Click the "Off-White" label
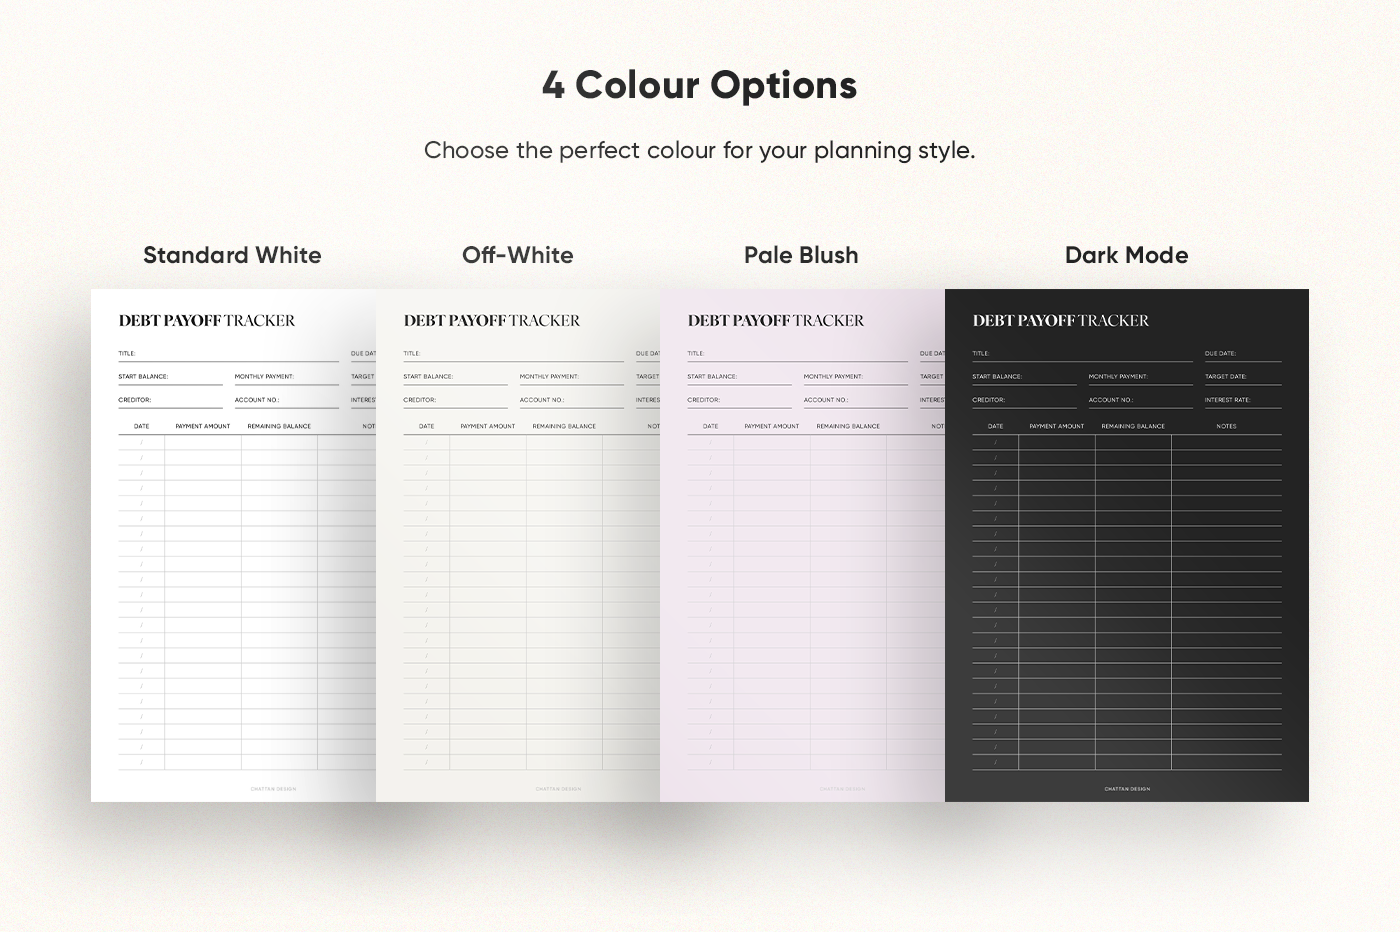This screenshot has height=932, width=1400. point(518,255)
